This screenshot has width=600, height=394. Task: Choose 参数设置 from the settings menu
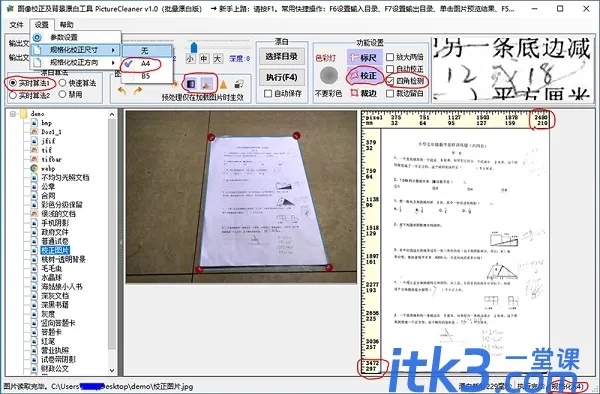click(x=75, y=37)
